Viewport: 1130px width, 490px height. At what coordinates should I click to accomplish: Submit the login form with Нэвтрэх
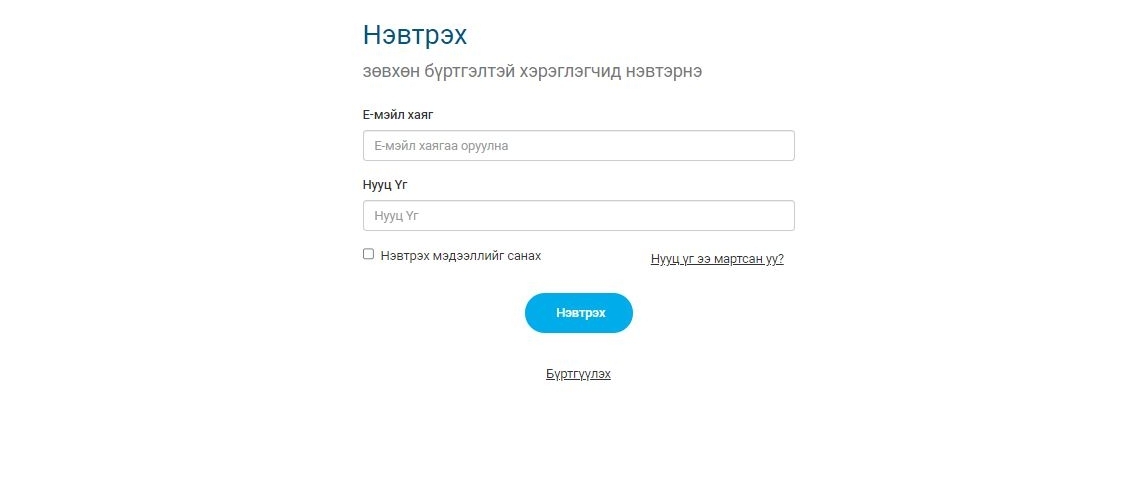579,313
